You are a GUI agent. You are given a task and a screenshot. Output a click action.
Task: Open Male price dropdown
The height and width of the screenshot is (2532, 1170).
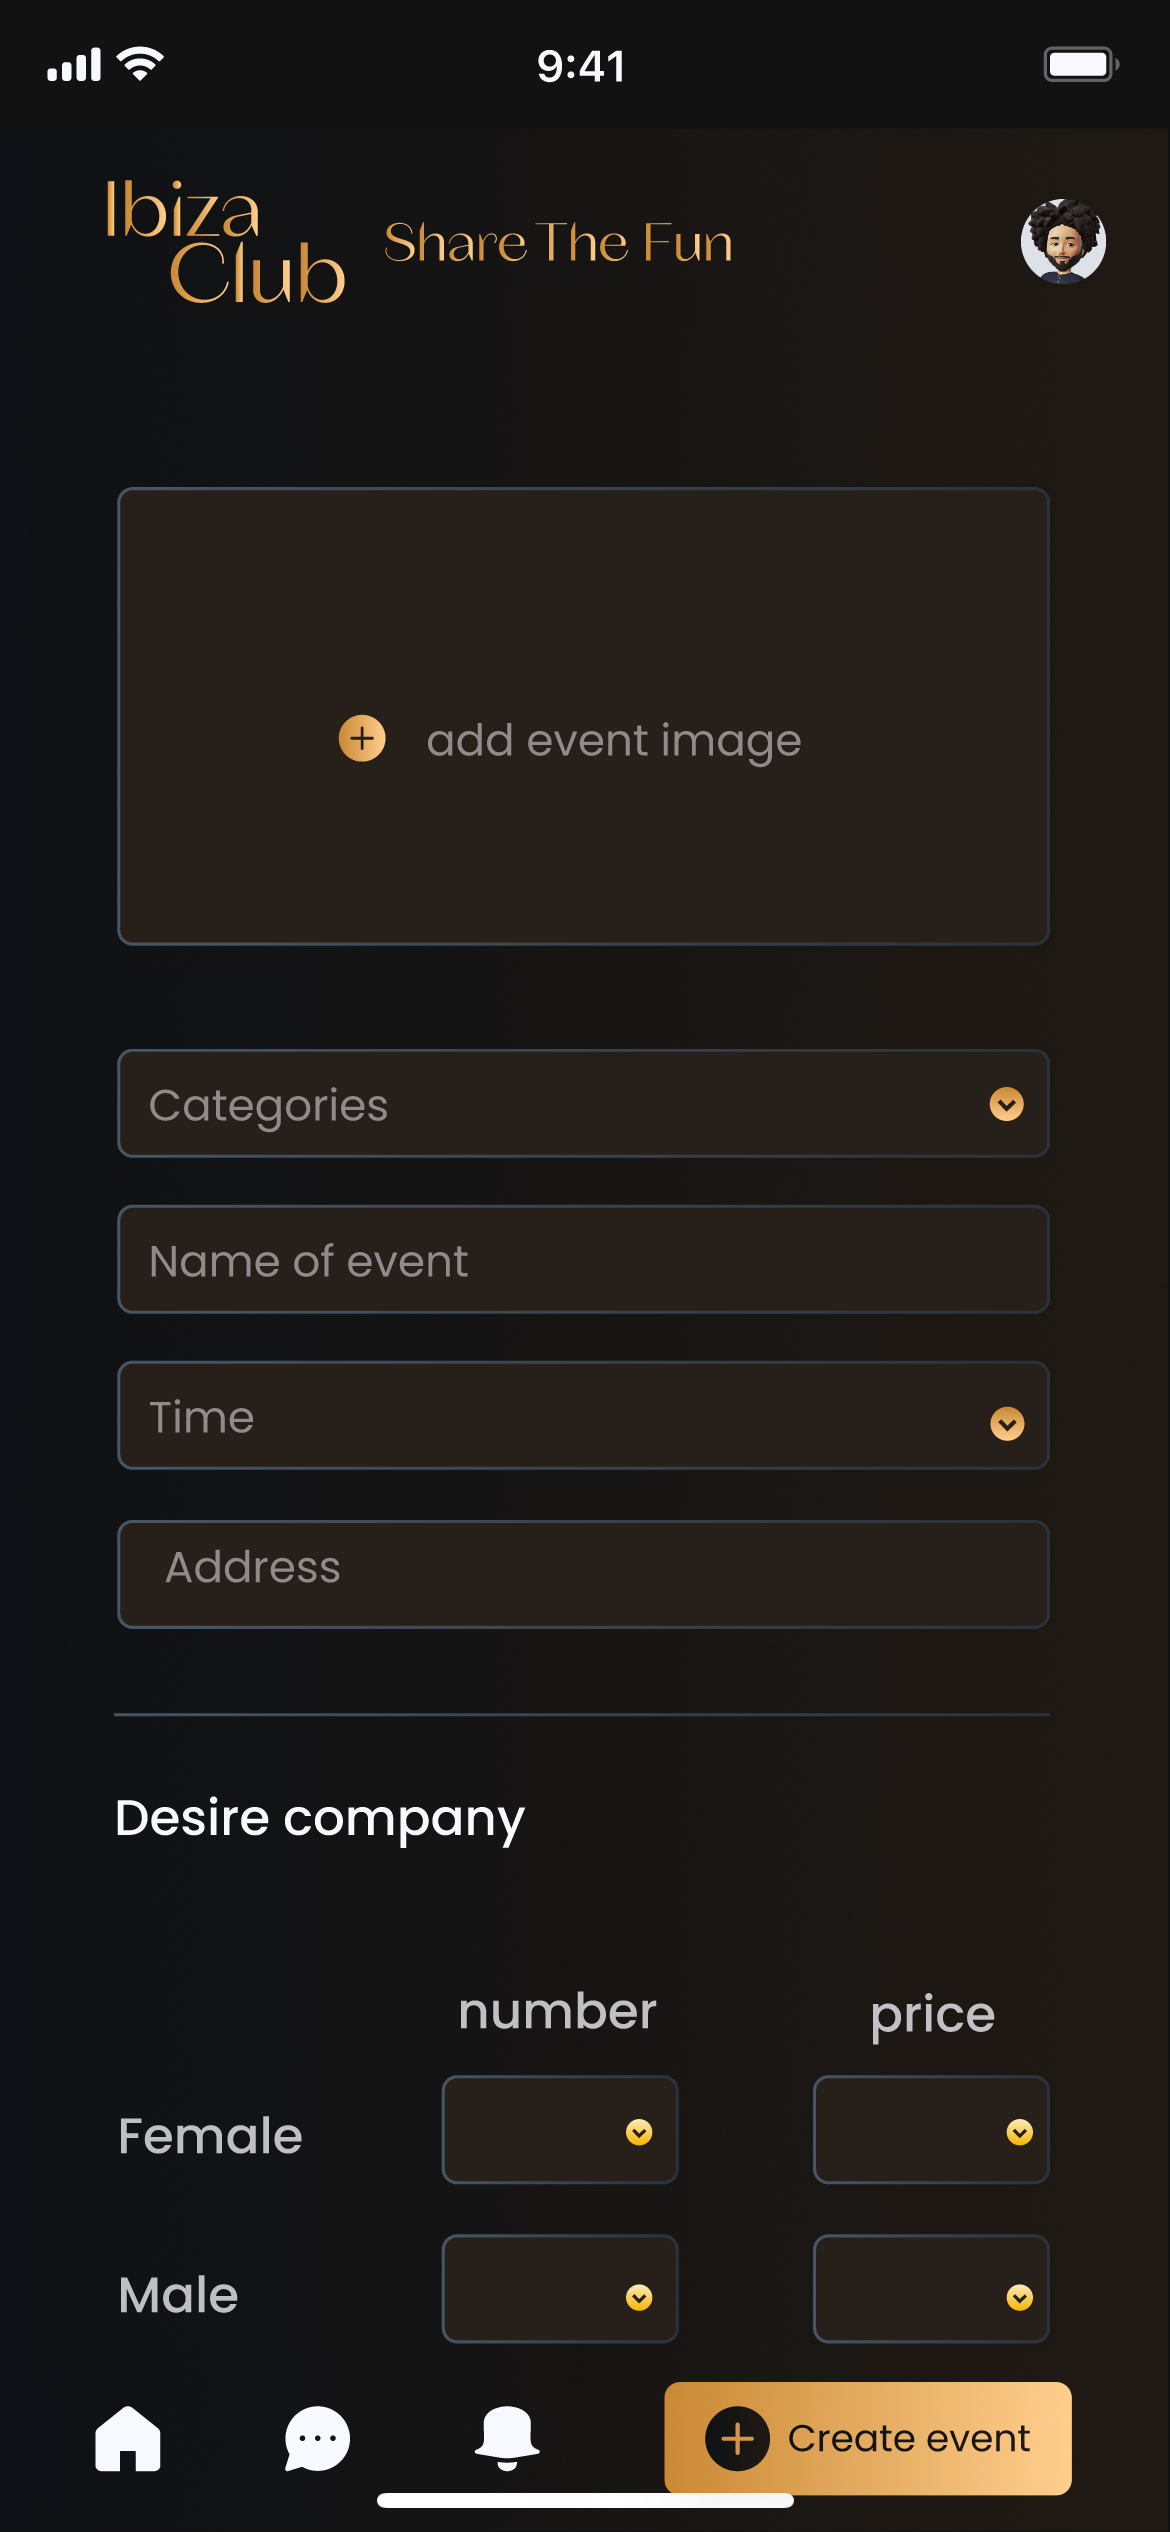(931, 2289)
